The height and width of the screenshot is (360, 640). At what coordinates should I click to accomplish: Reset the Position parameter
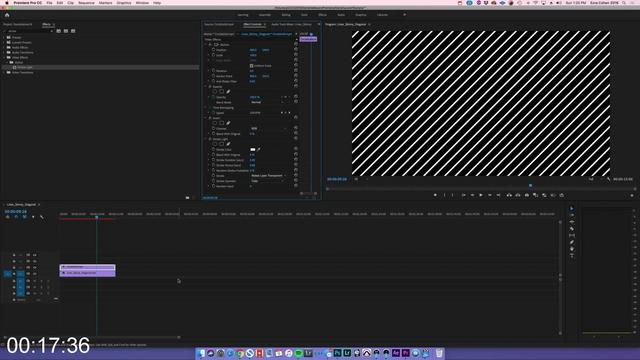pyautogui.click(x=296, y=49)
